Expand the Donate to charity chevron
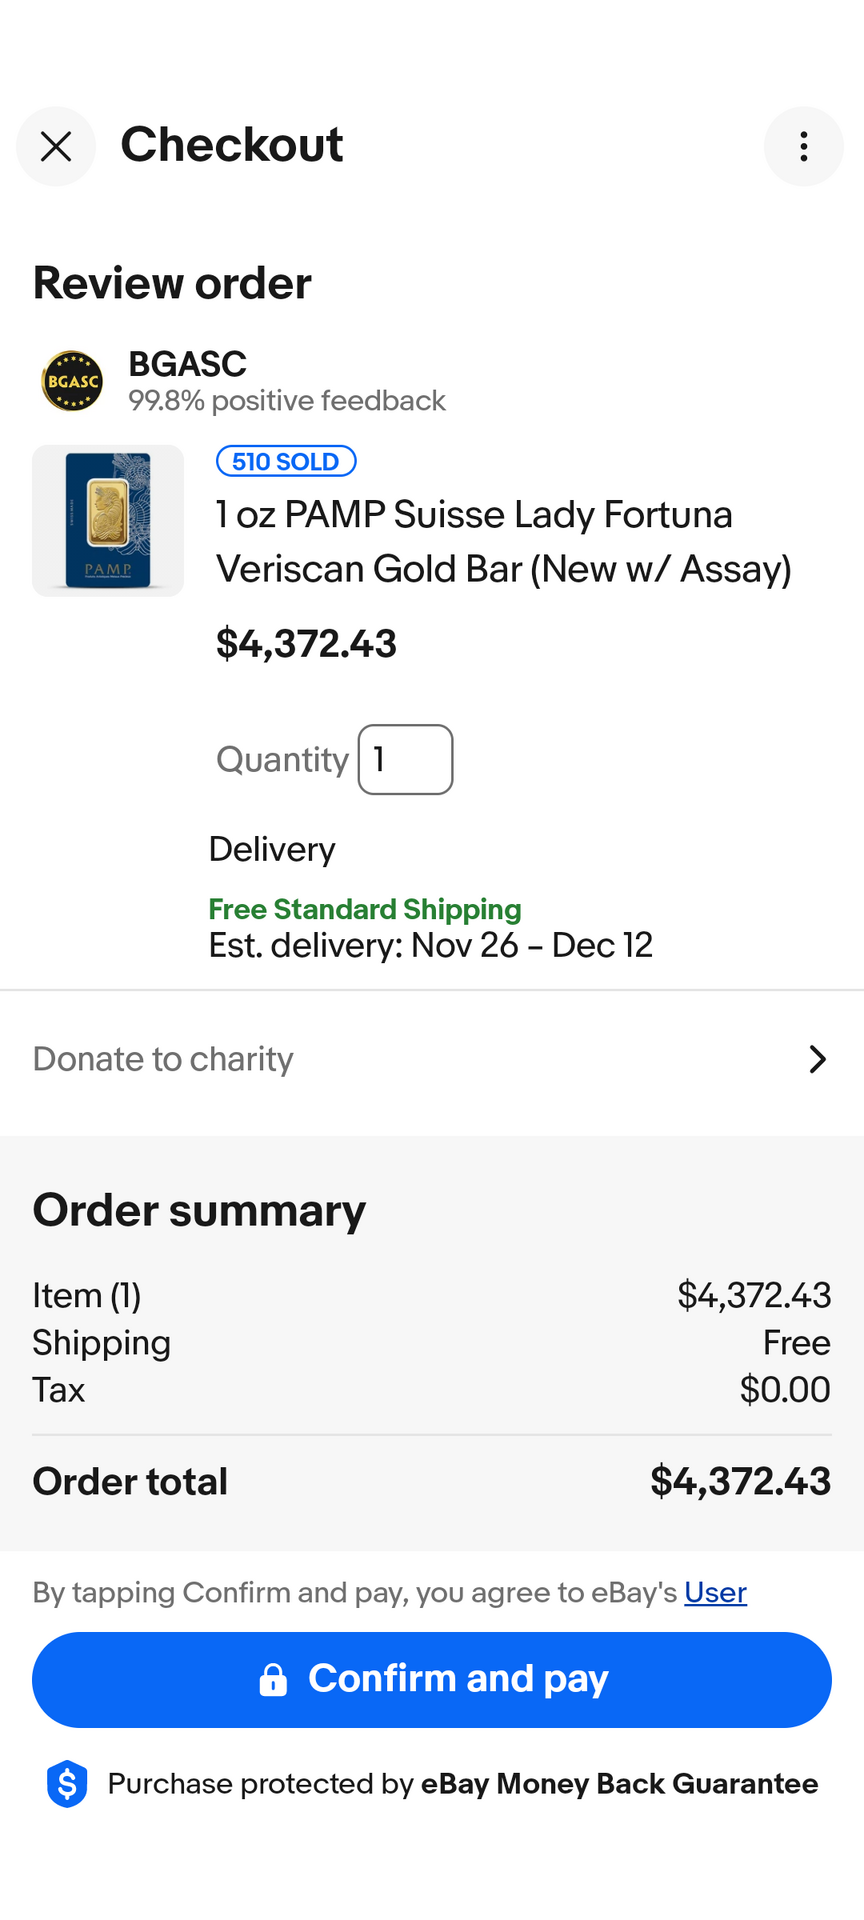Image resolution: width=864 pixels, height=1920 pixels. coord(817,1059)
